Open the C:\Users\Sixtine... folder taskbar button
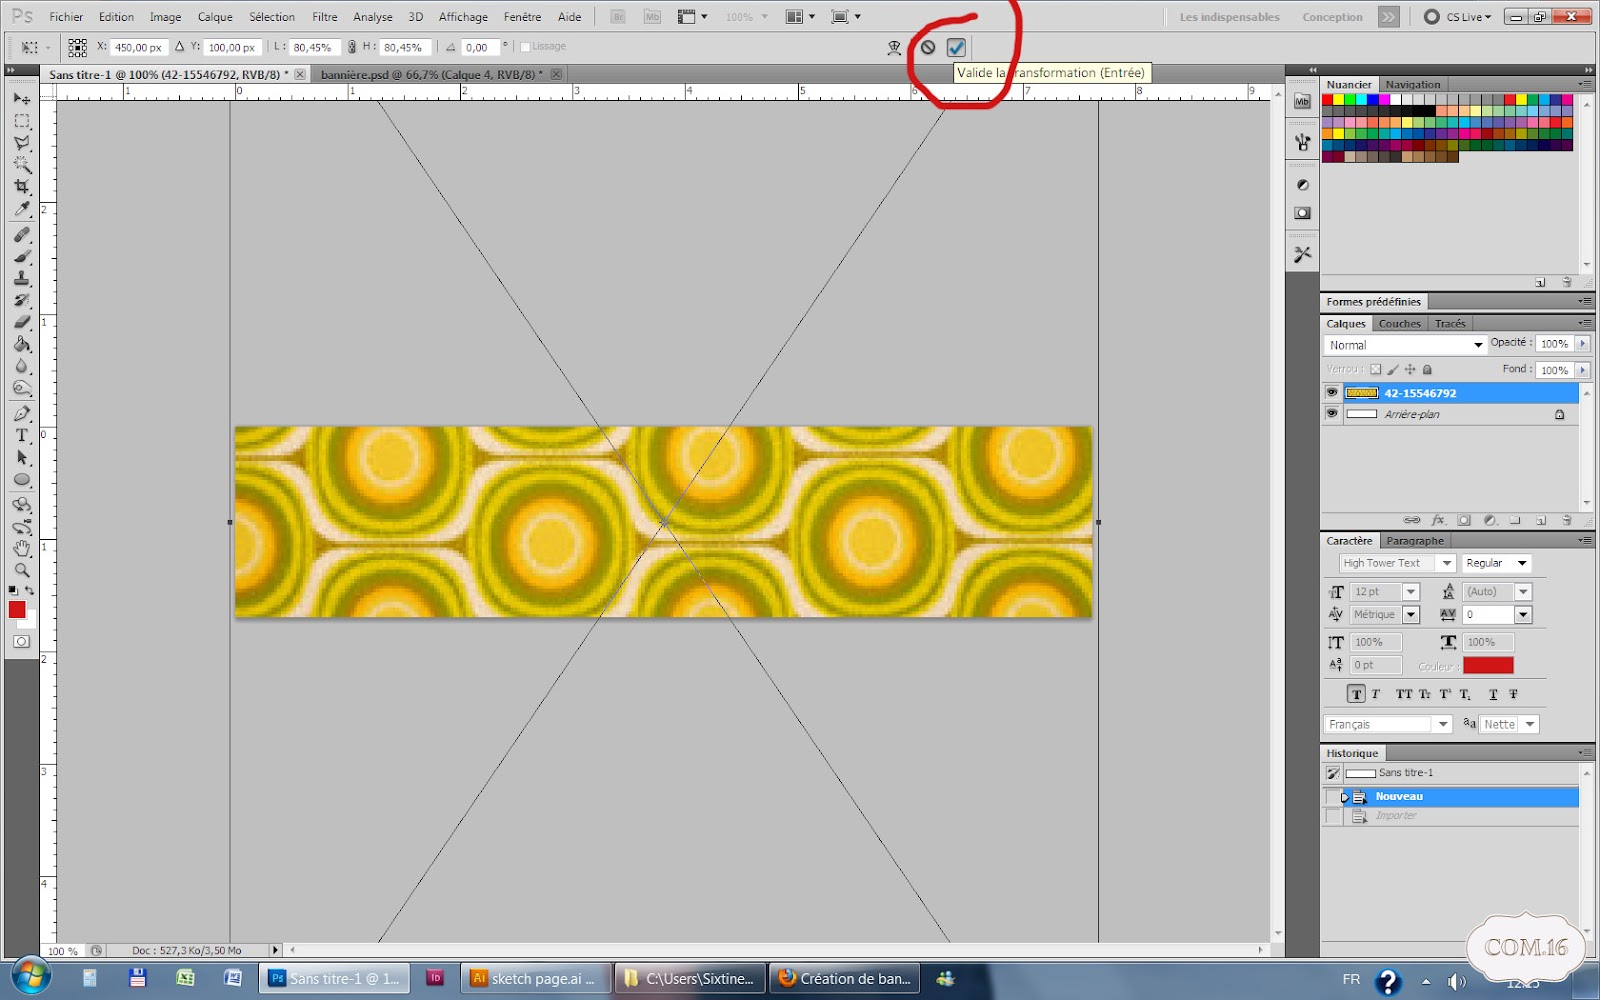This screenshot has height=1000, width=1600. pos(691,979)
